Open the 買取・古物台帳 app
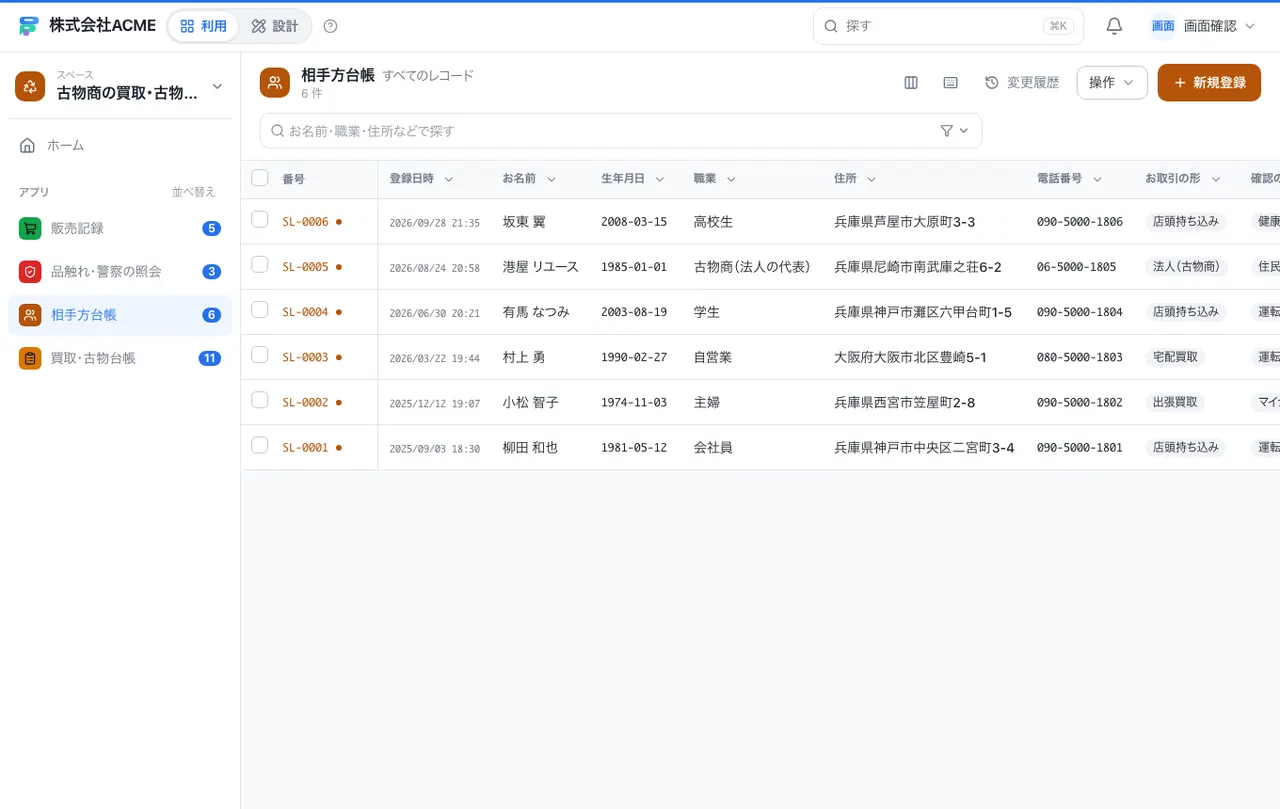 click(x=120, y=358)
